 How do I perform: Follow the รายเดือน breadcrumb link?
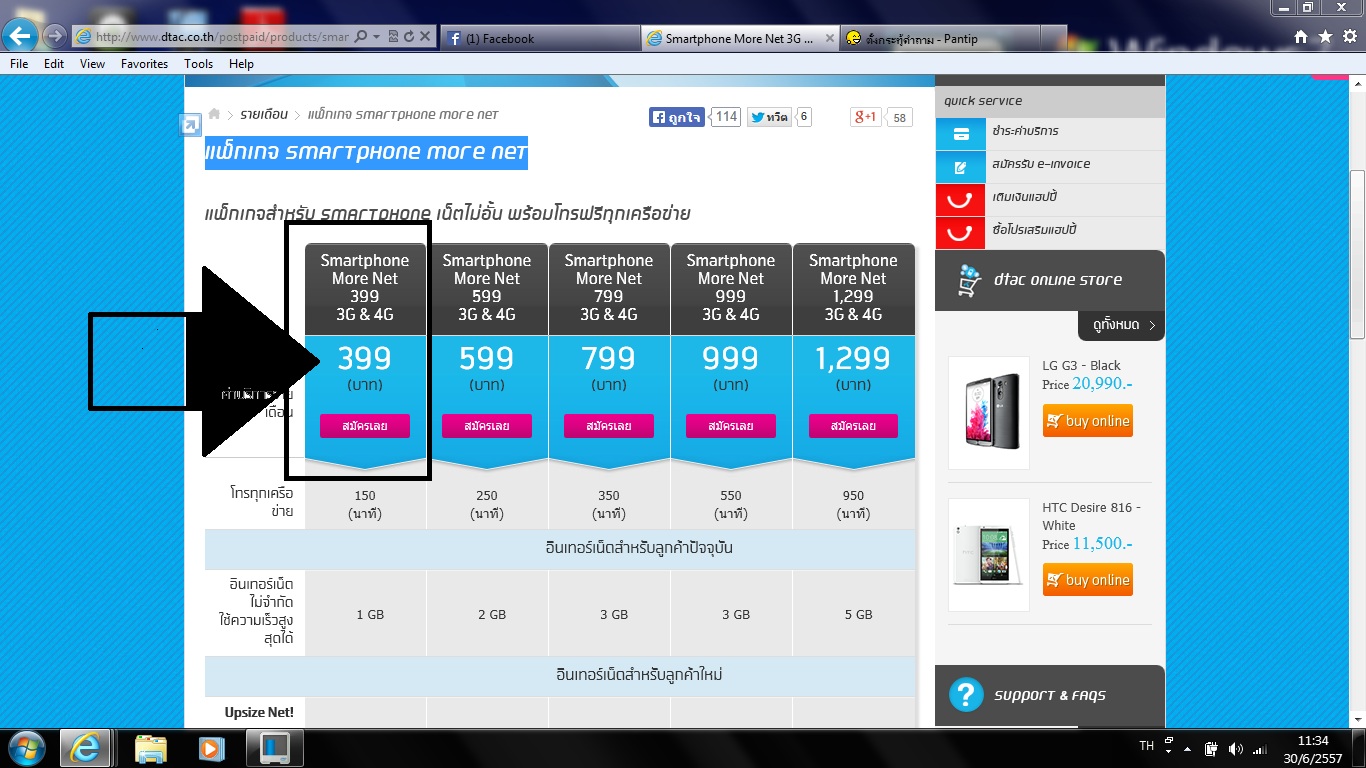tap(264, 115)
